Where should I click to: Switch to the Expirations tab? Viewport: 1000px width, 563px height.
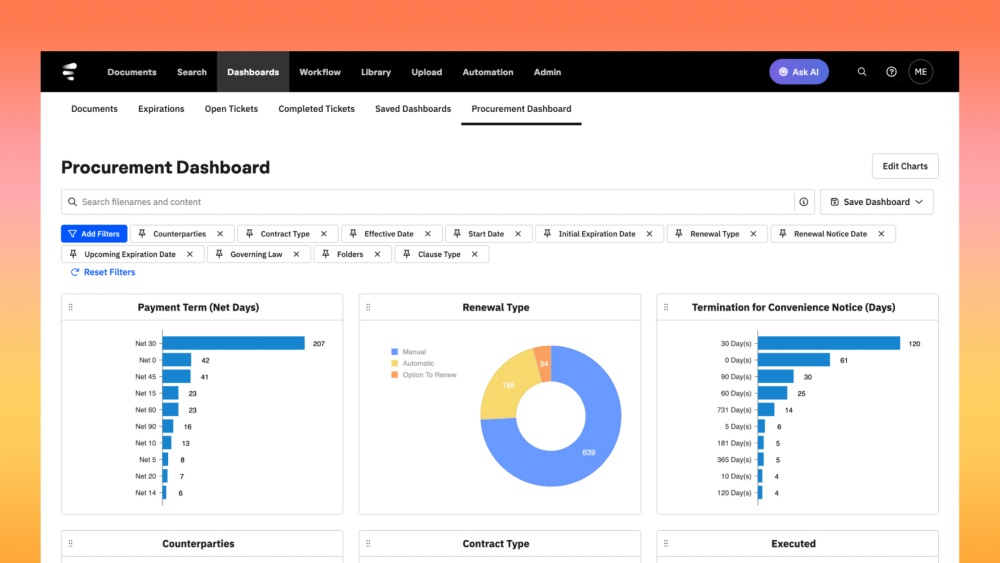point(161,109)
